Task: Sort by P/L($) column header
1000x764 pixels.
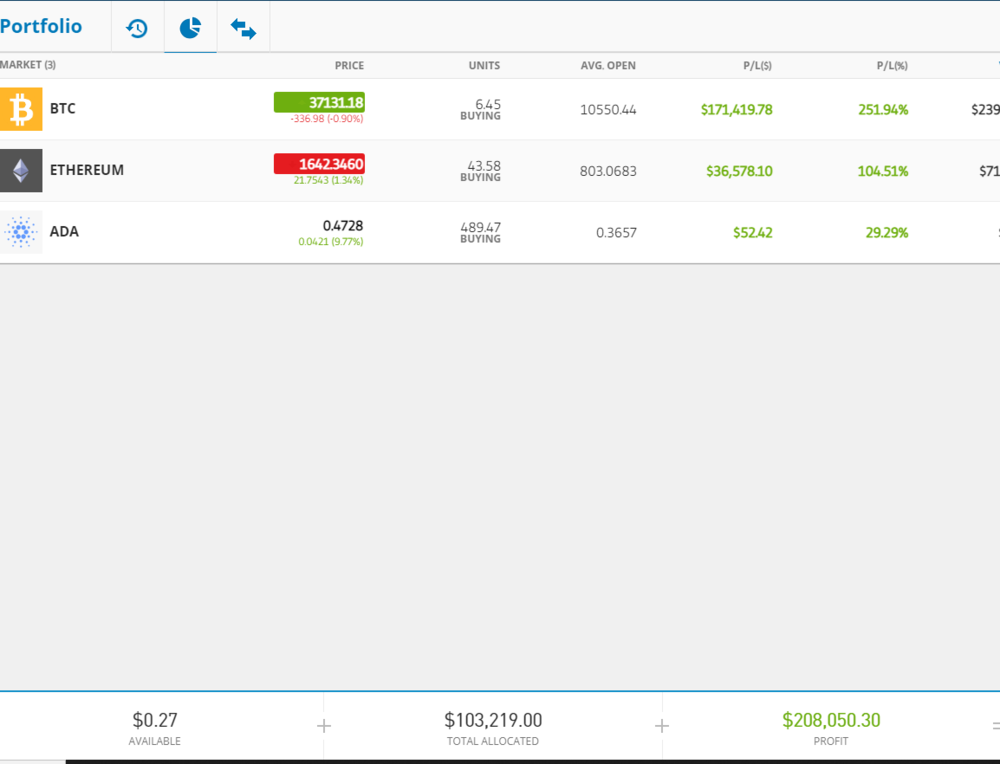Action: (x=756, y=66)
